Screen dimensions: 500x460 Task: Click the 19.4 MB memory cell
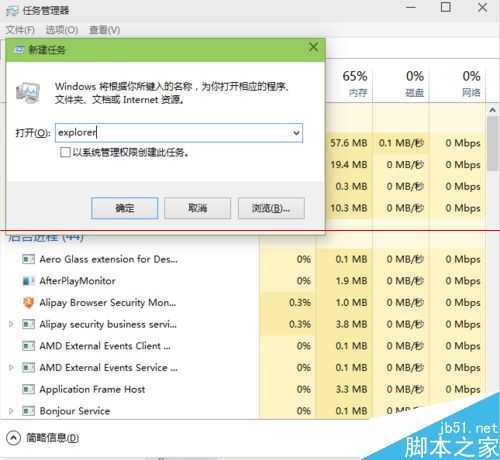point(348,165)
